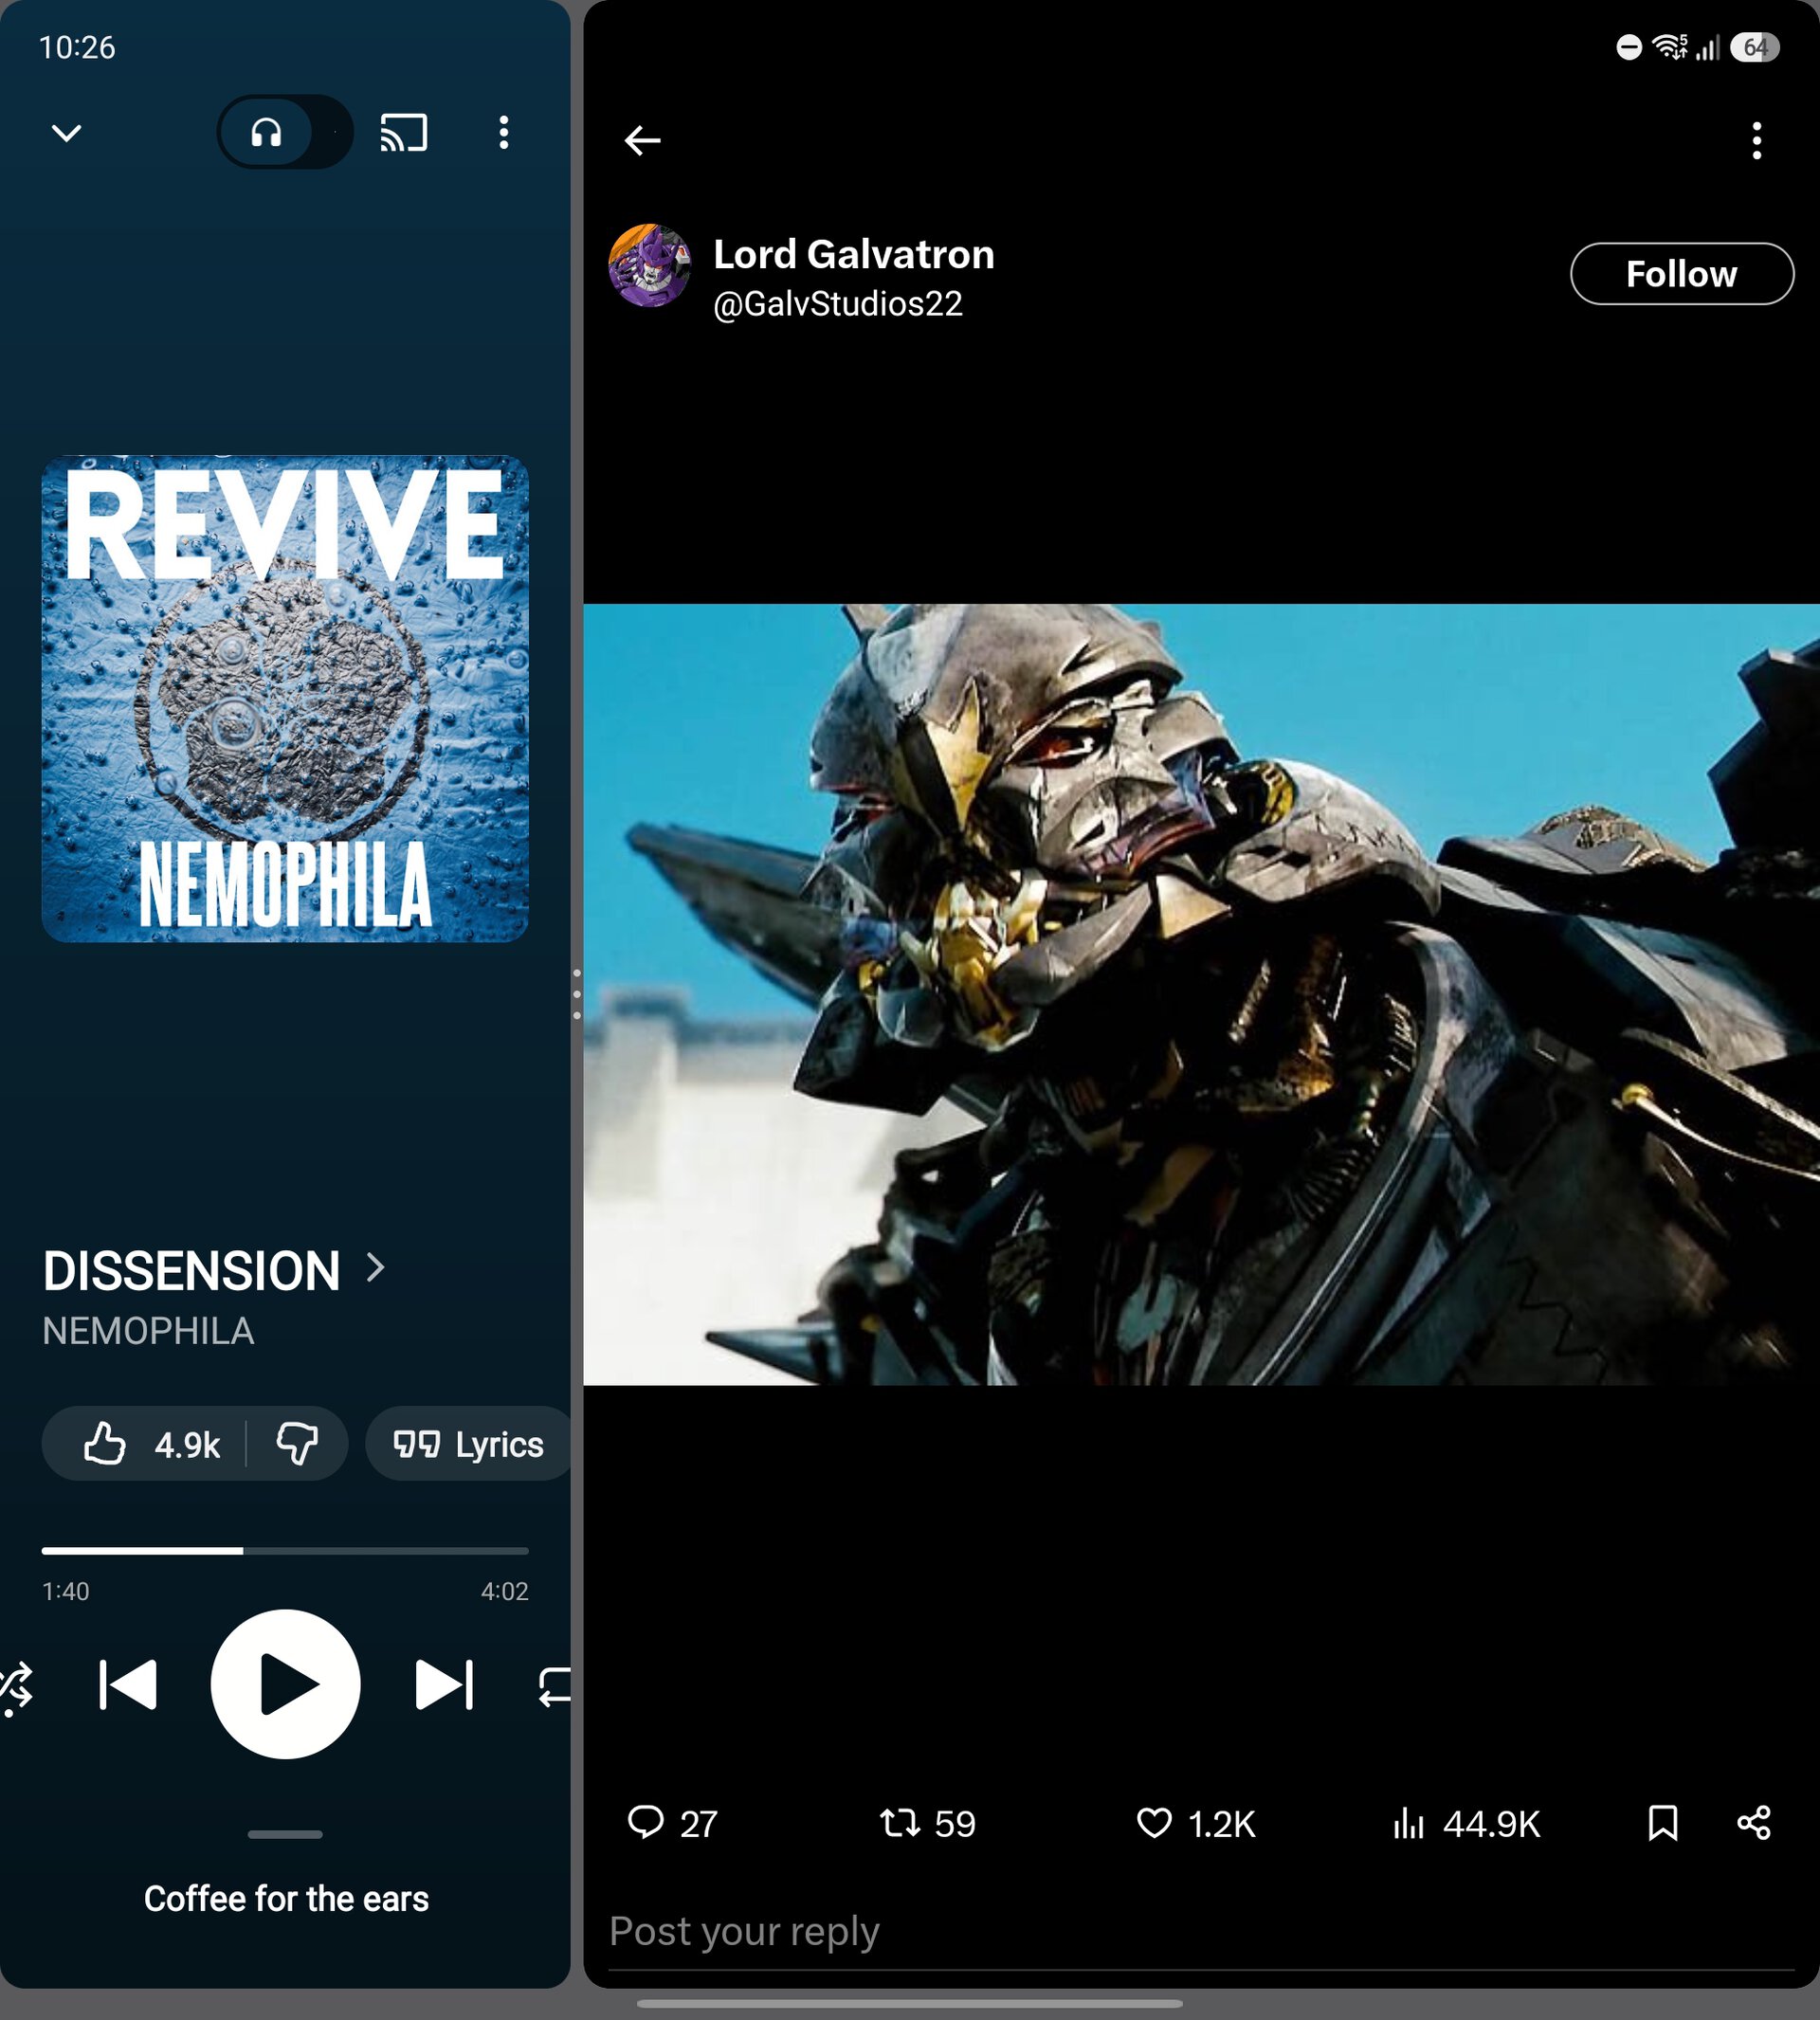Screen dimensions: 1820x2020
Task: Open the Lyrics chip
Action: point(468,1444)
